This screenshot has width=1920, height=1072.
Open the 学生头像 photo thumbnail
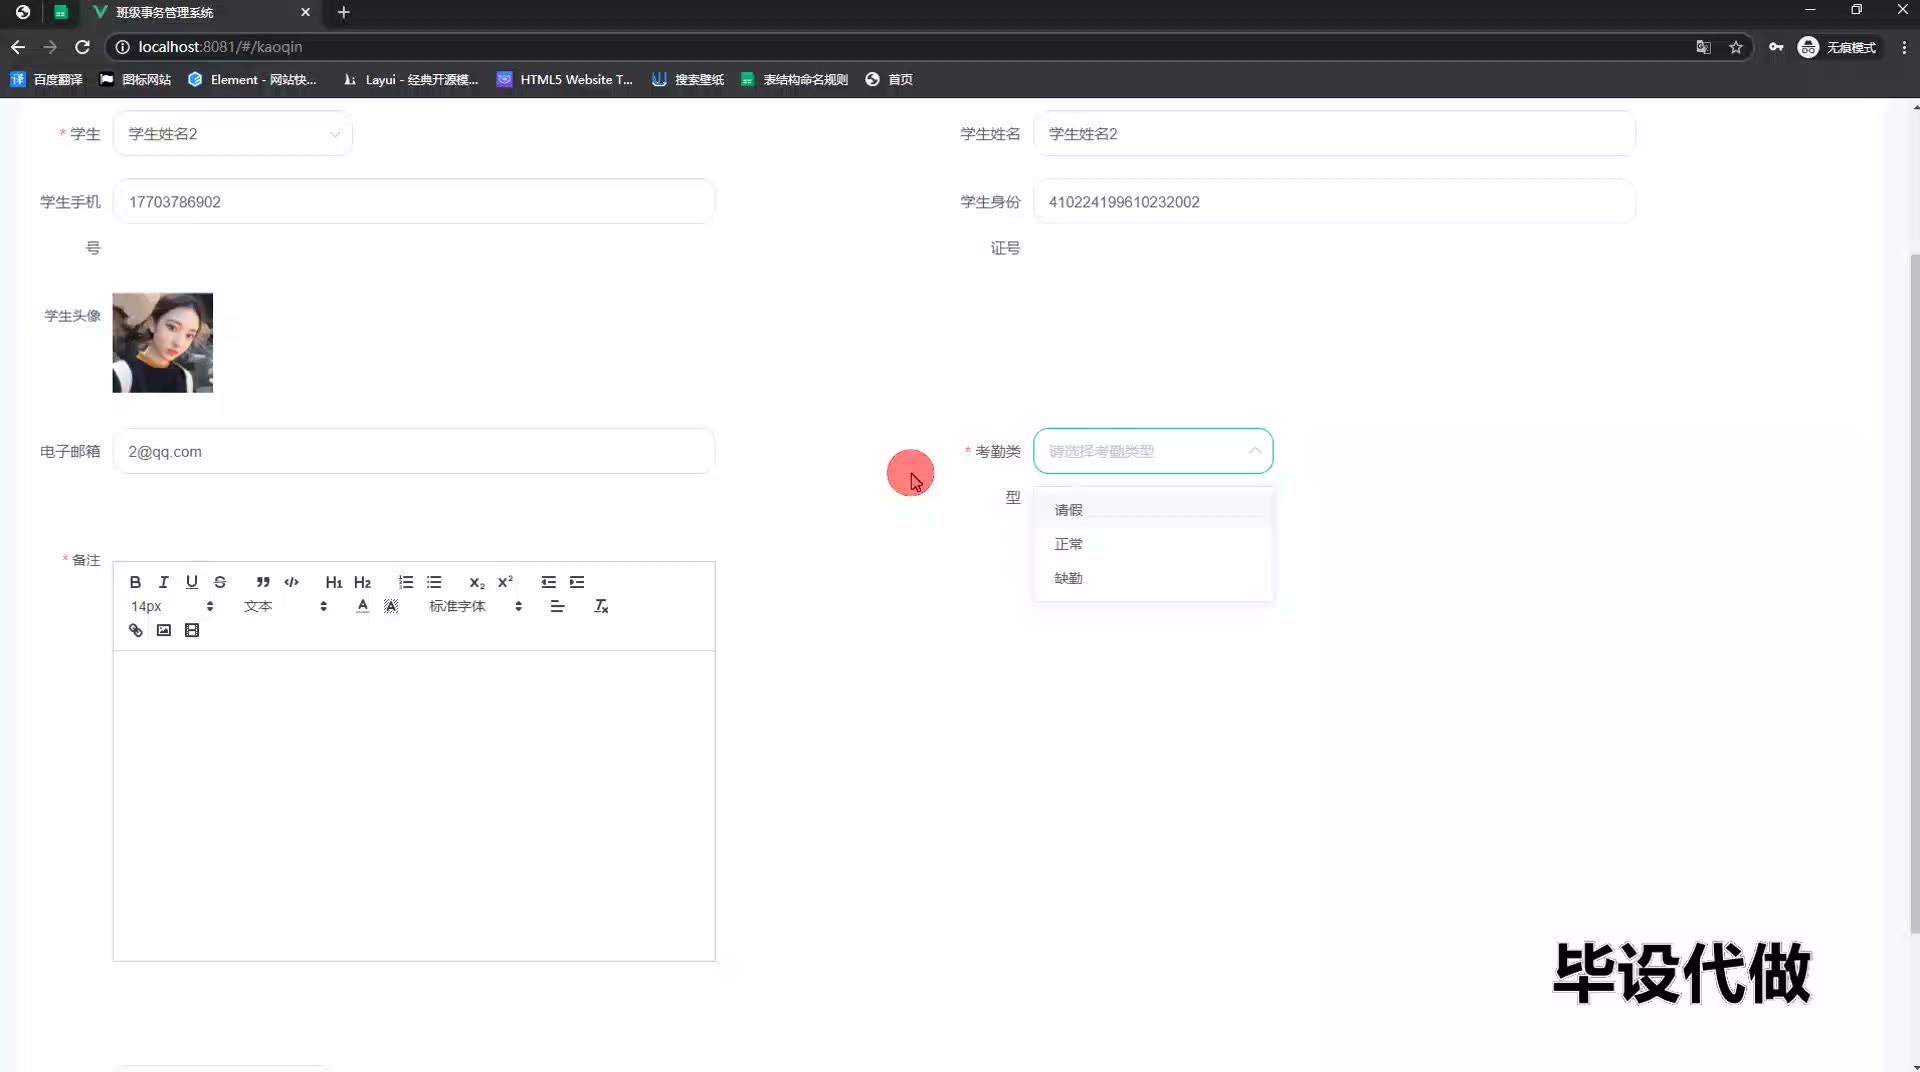[162, 343]
